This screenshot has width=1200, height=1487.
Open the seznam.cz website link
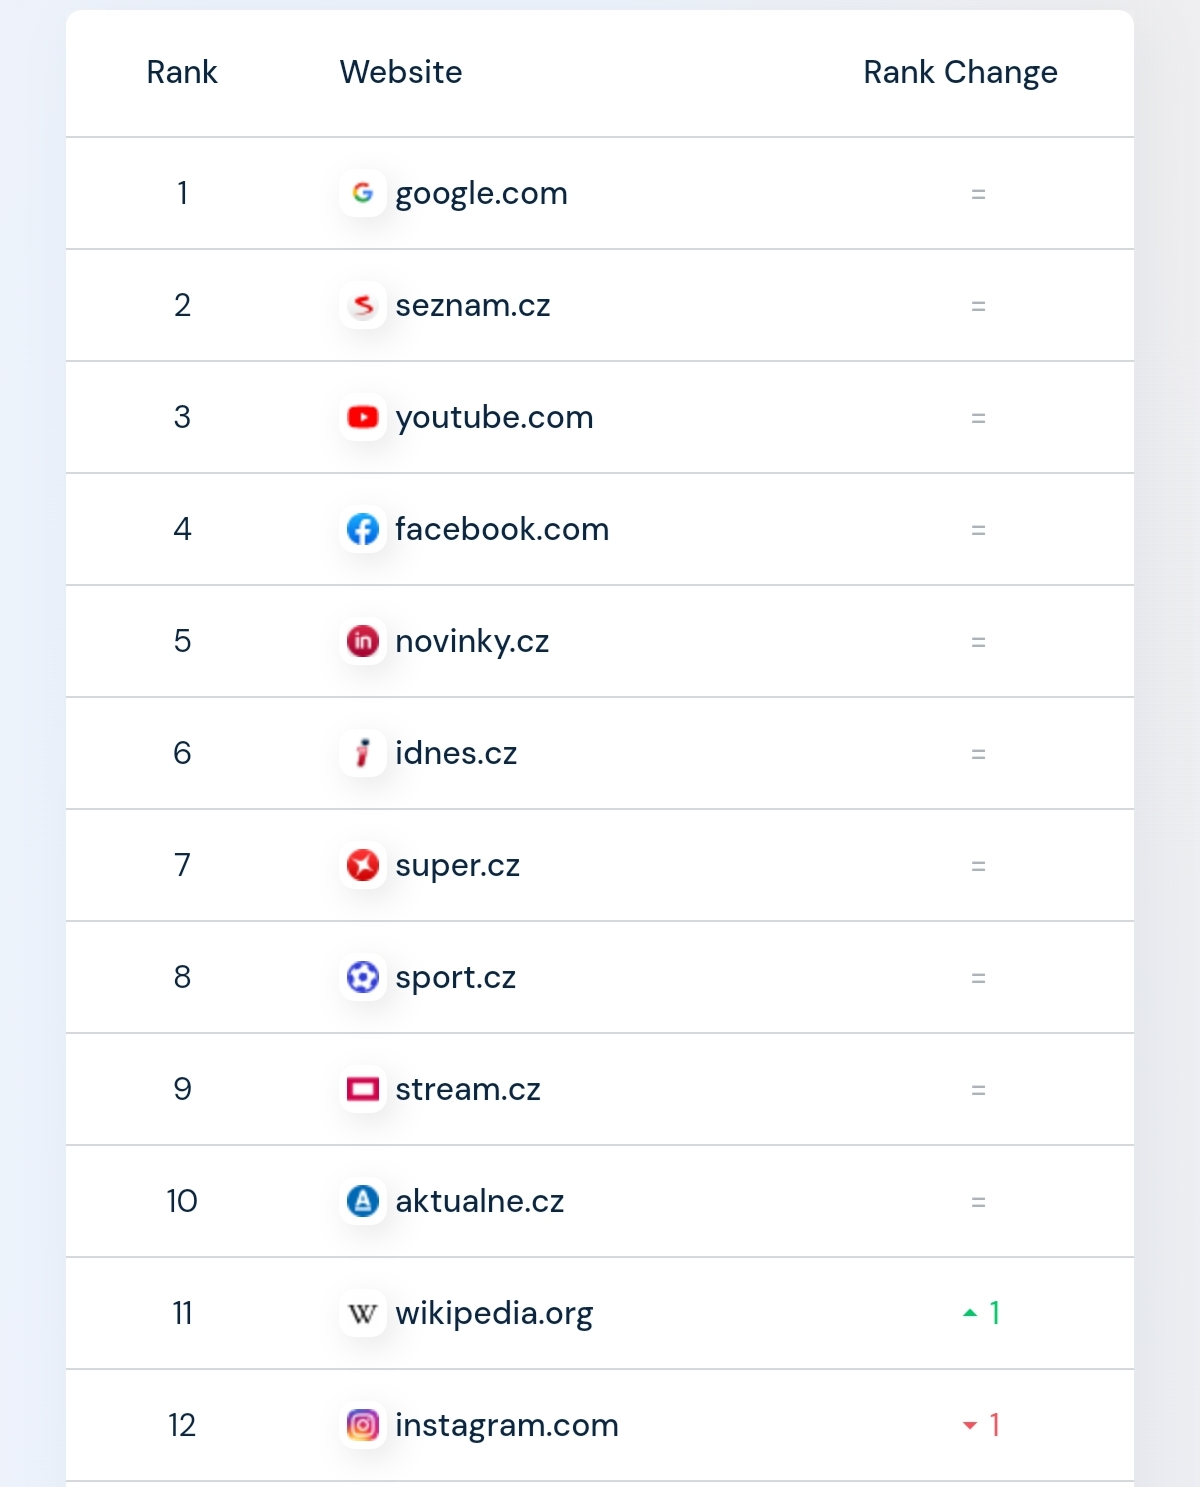coord(473,305)
